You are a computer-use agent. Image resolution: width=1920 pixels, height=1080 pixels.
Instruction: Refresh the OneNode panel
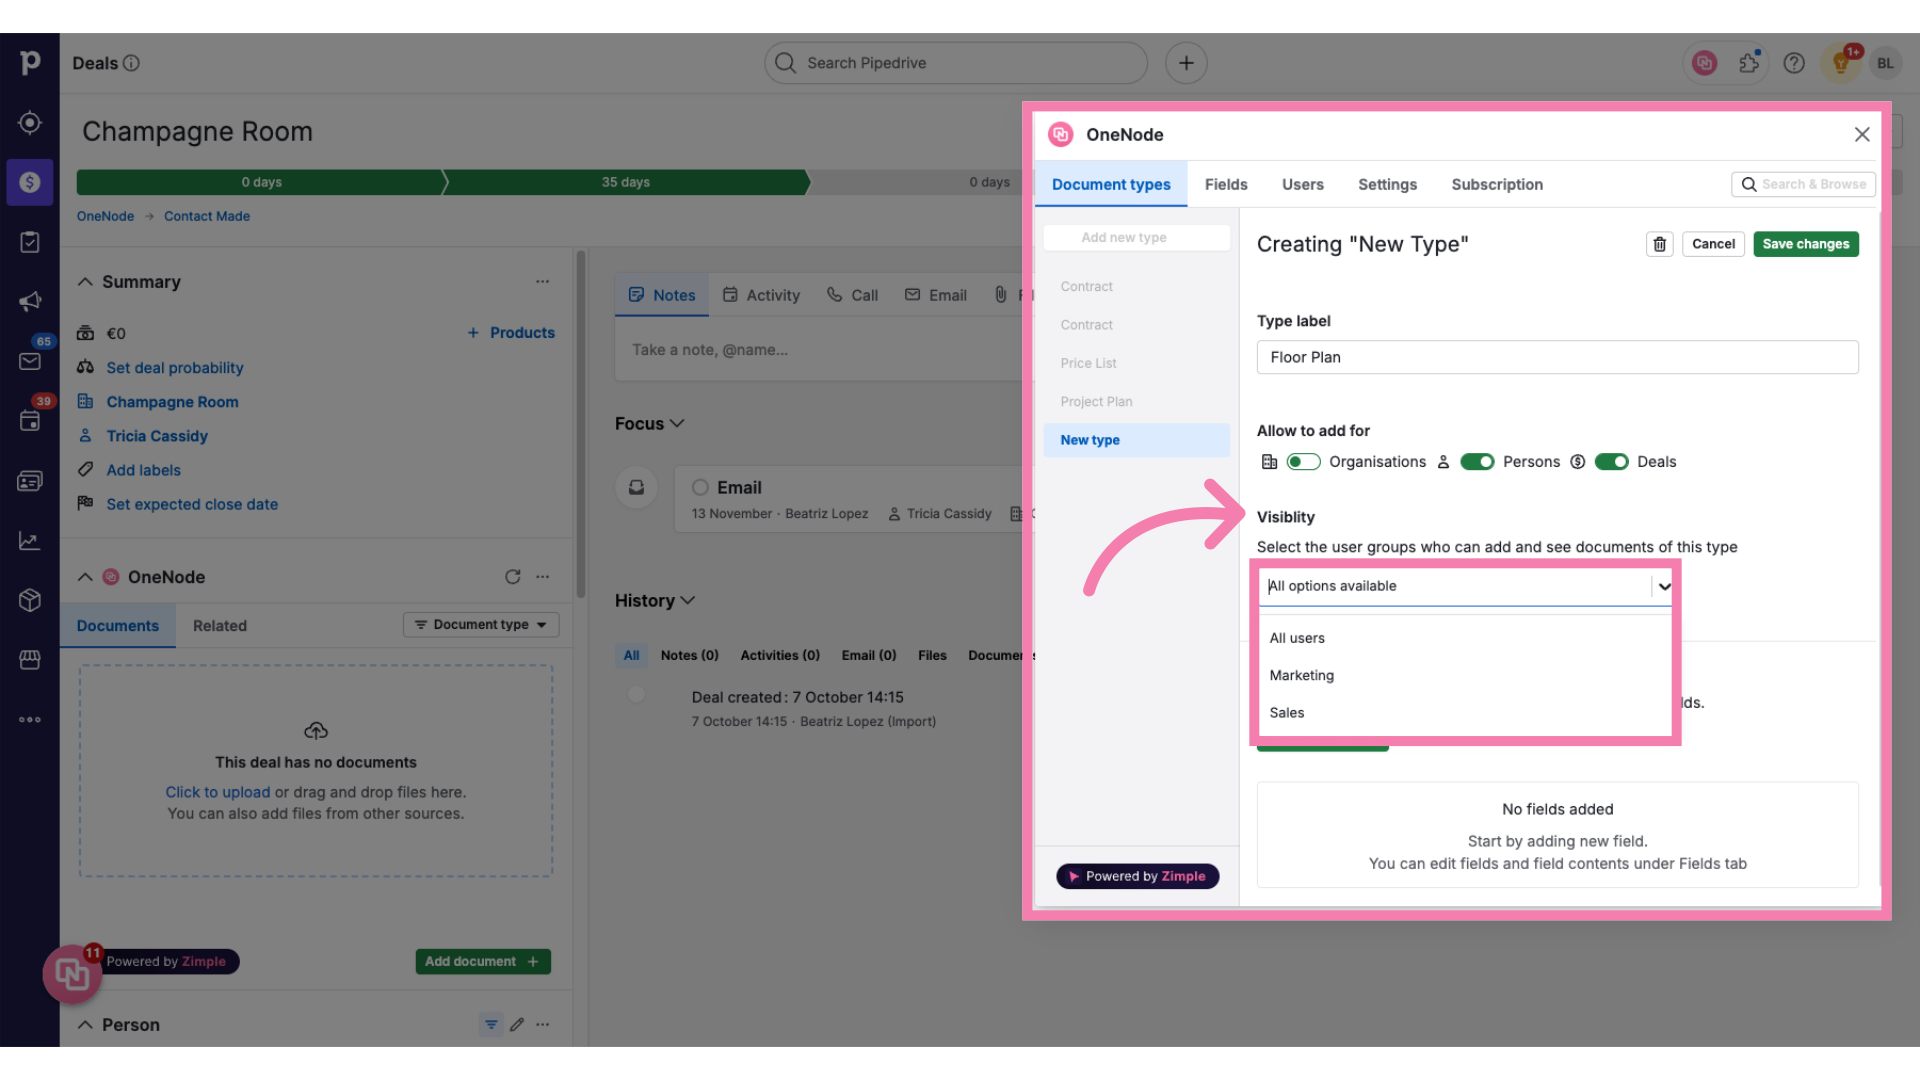point(512,577)
